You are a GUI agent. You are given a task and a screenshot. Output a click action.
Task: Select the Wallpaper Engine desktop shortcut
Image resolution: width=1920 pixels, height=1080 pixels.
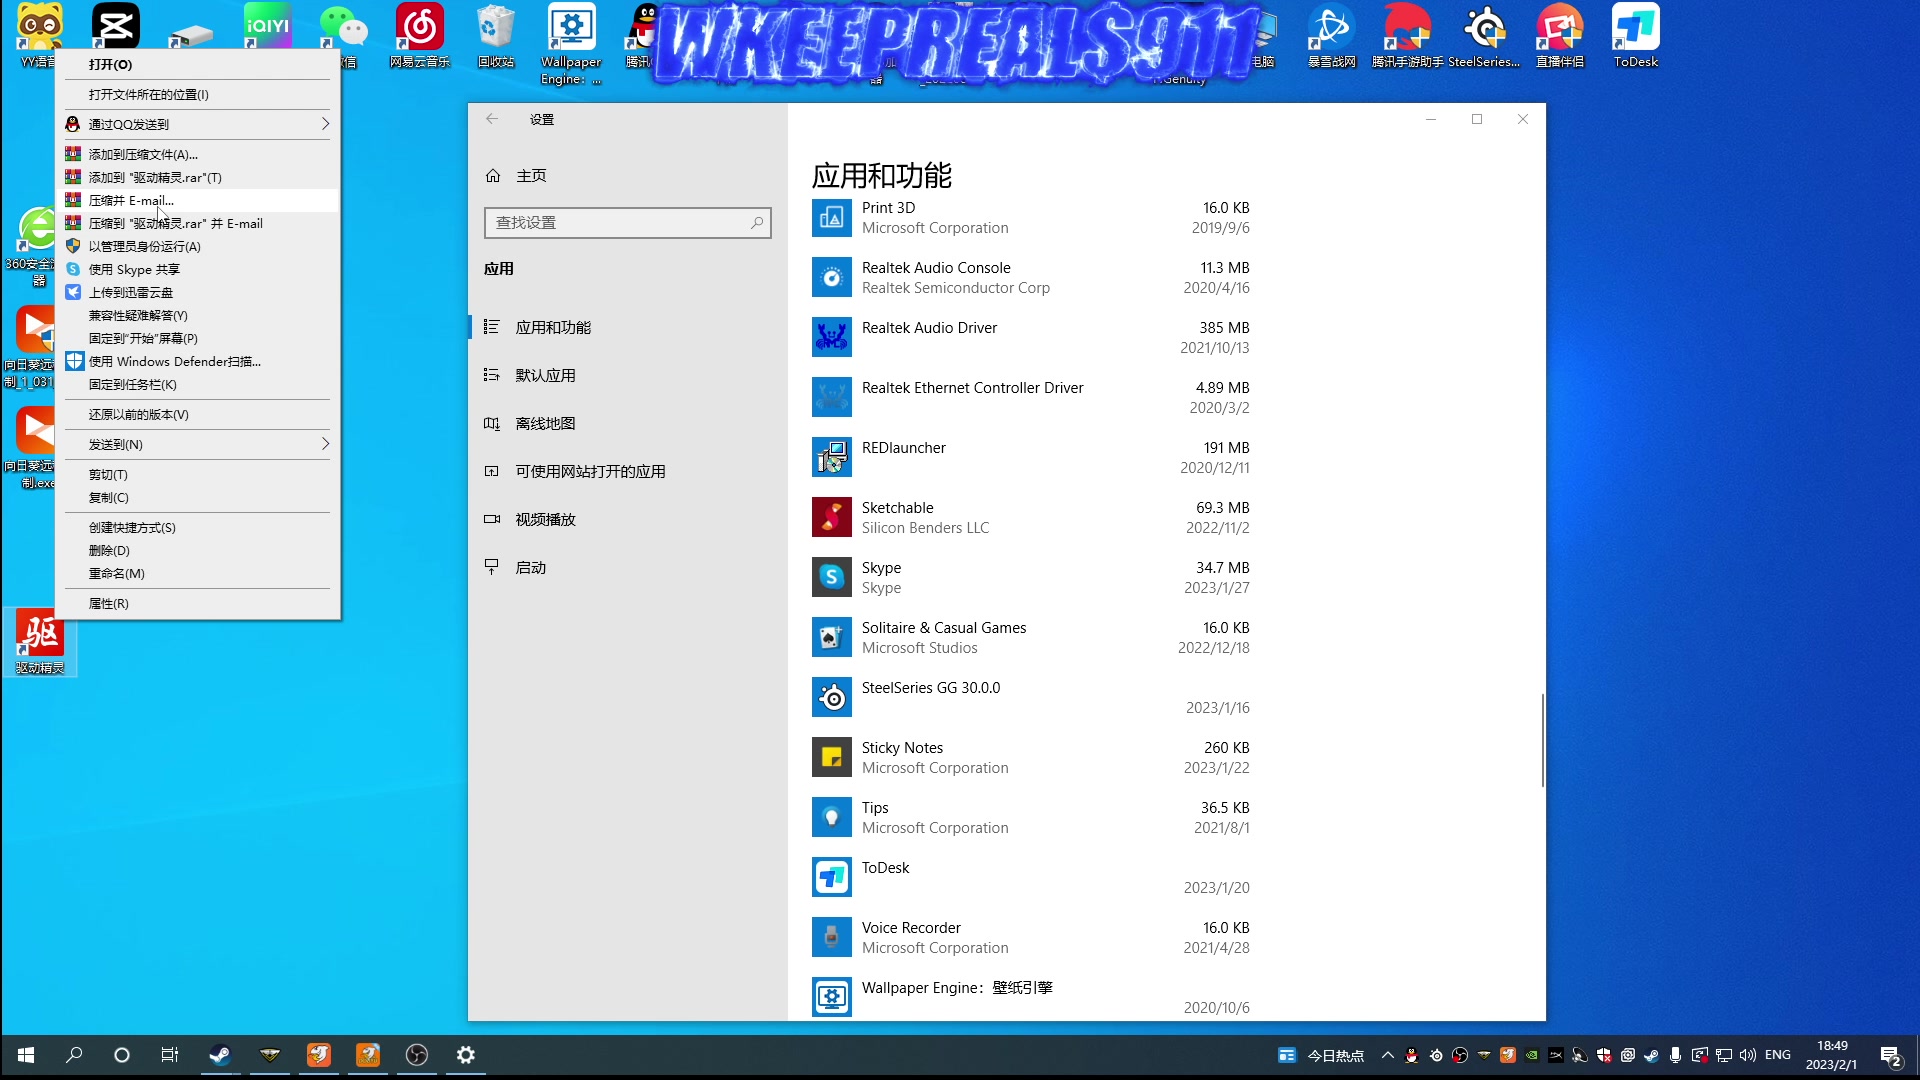click(x=571, y=44)
